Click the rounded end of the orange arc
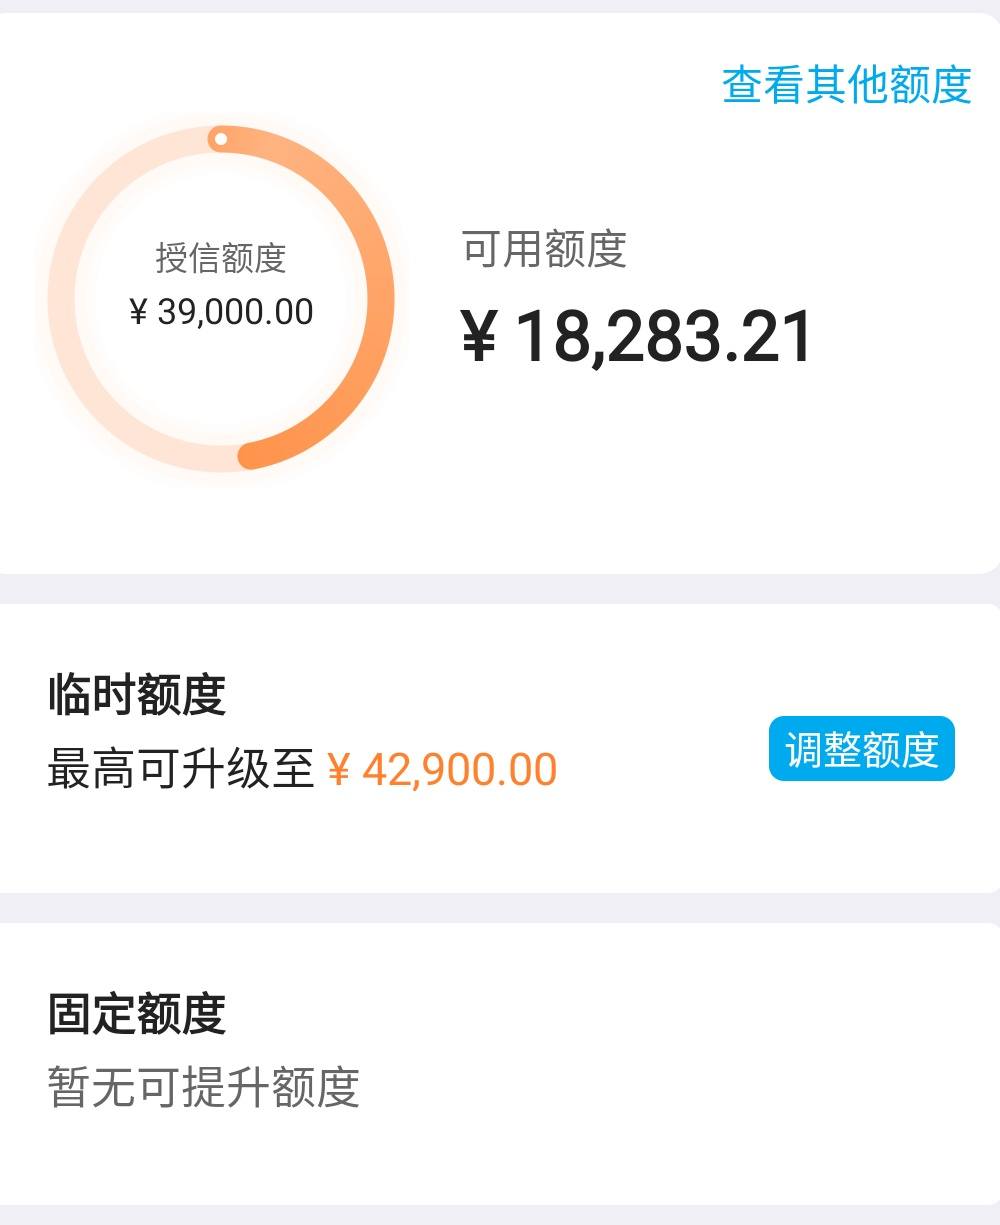1000x1225 pixels. click(x=251, y=456)
